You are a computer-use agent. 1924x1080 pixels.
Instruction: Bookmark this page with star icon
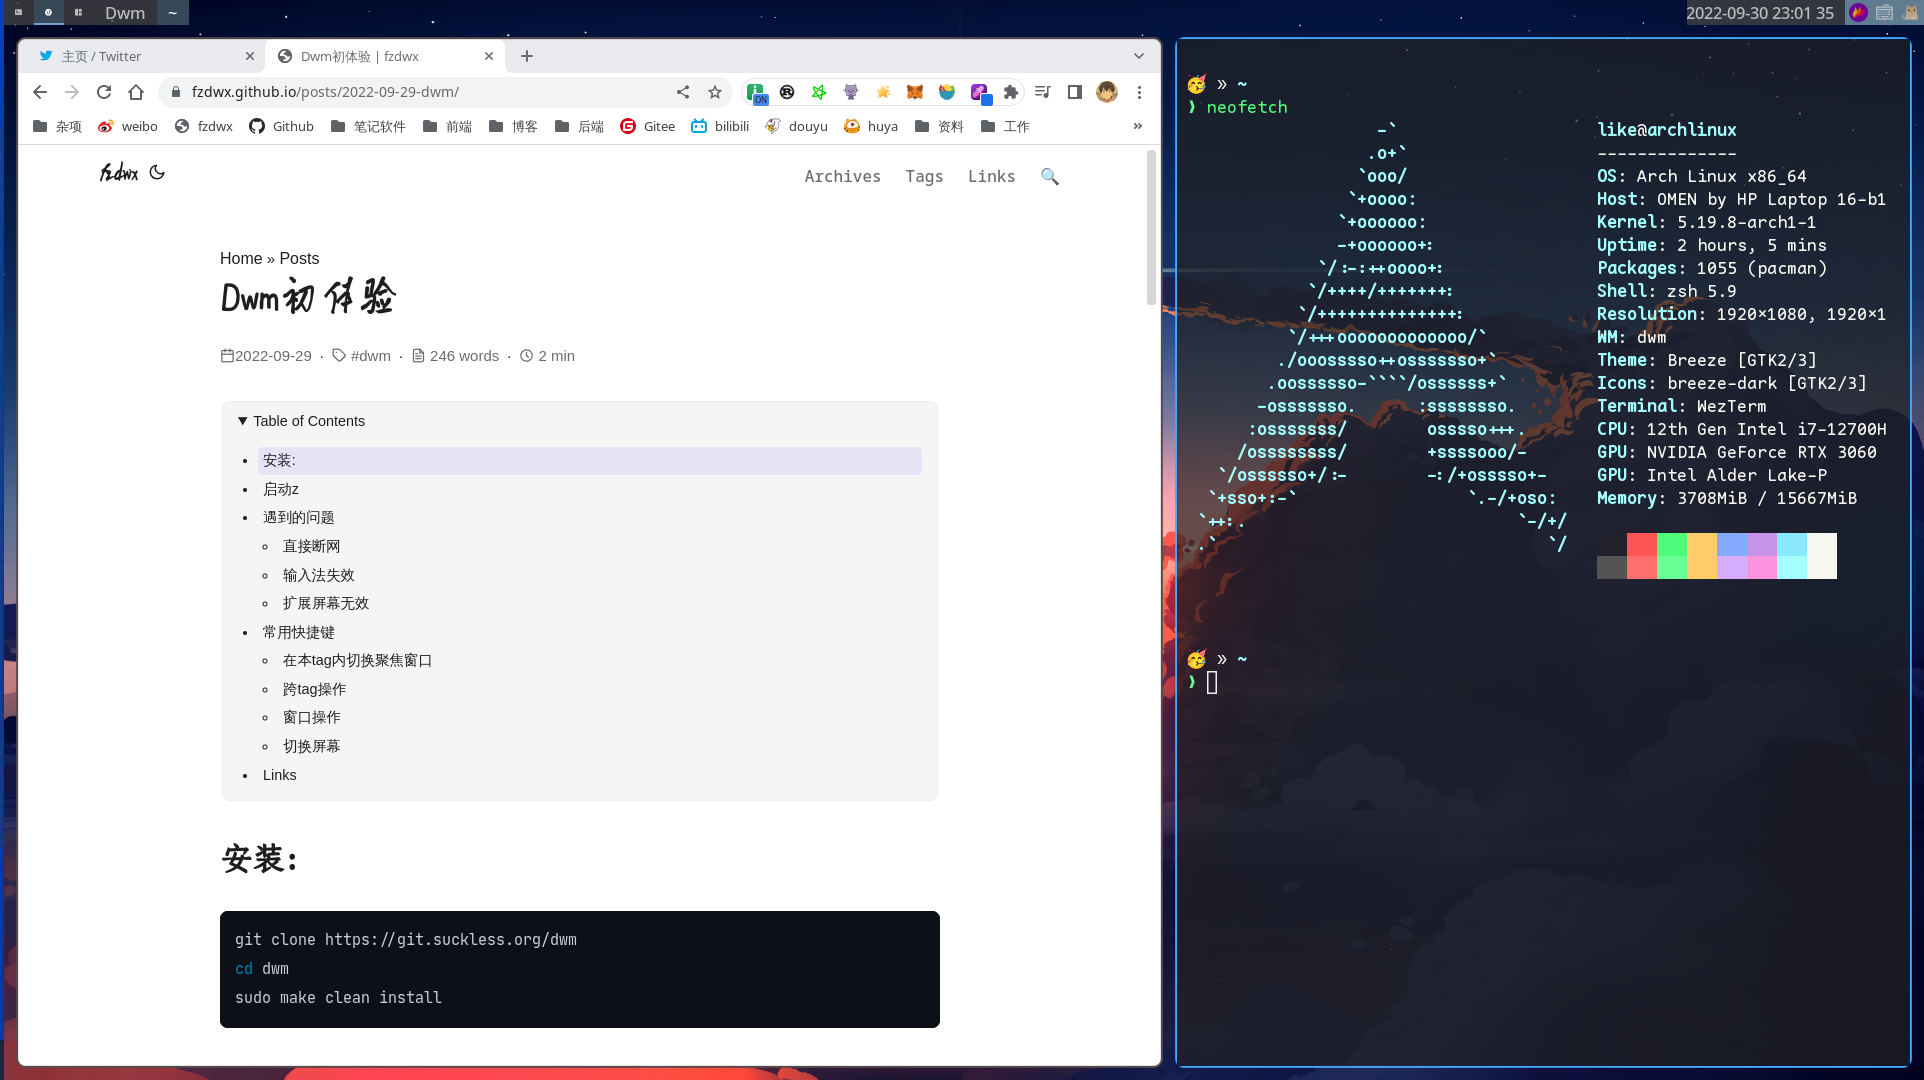[715, 92]
